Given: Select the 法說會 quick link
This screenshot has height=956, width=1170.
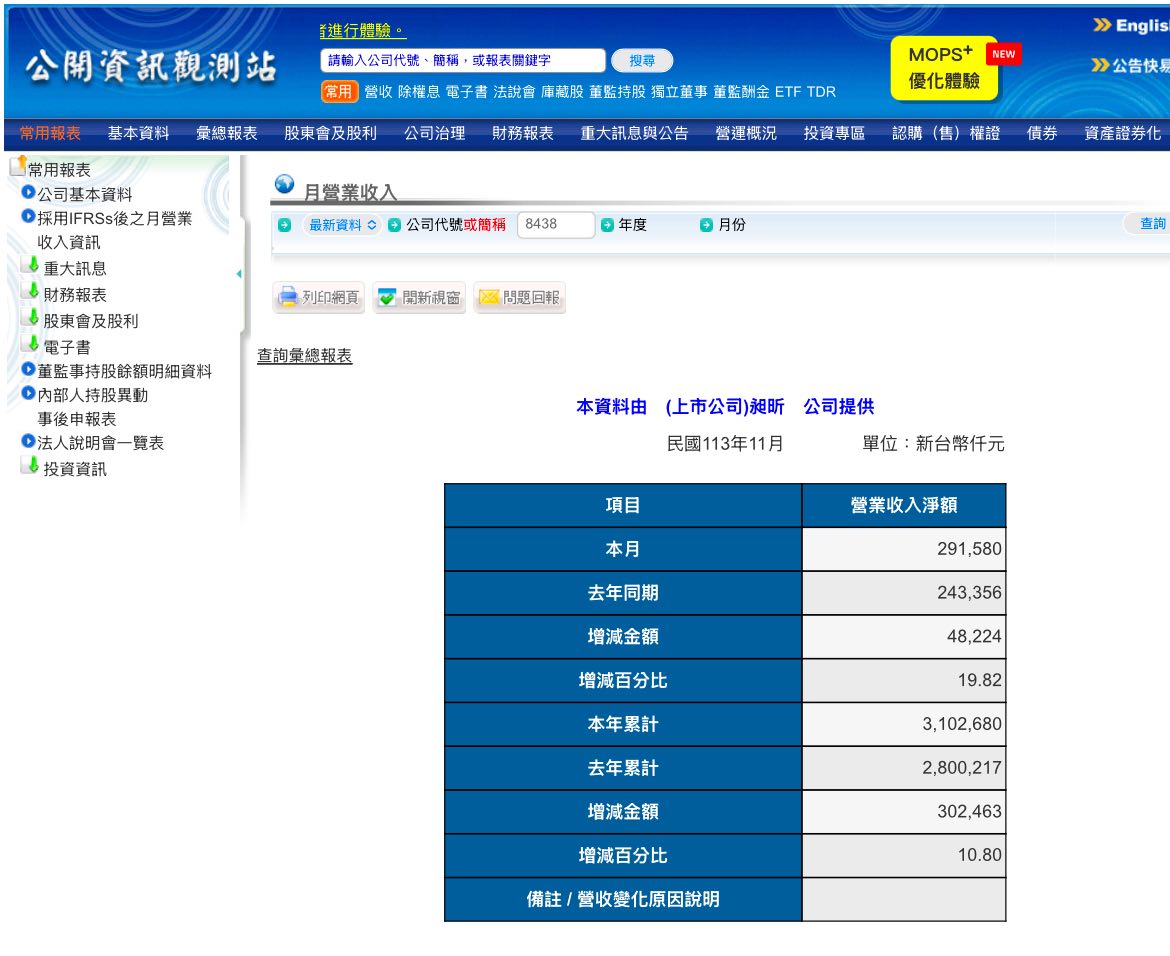Looking at the screenshot, I should click(x=514, y=92).
